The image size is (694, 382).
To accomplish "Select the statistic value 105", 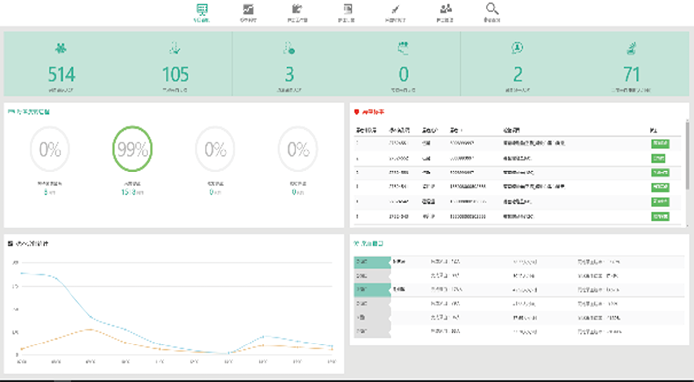I will pyautogui.click(x=175, y=74).
